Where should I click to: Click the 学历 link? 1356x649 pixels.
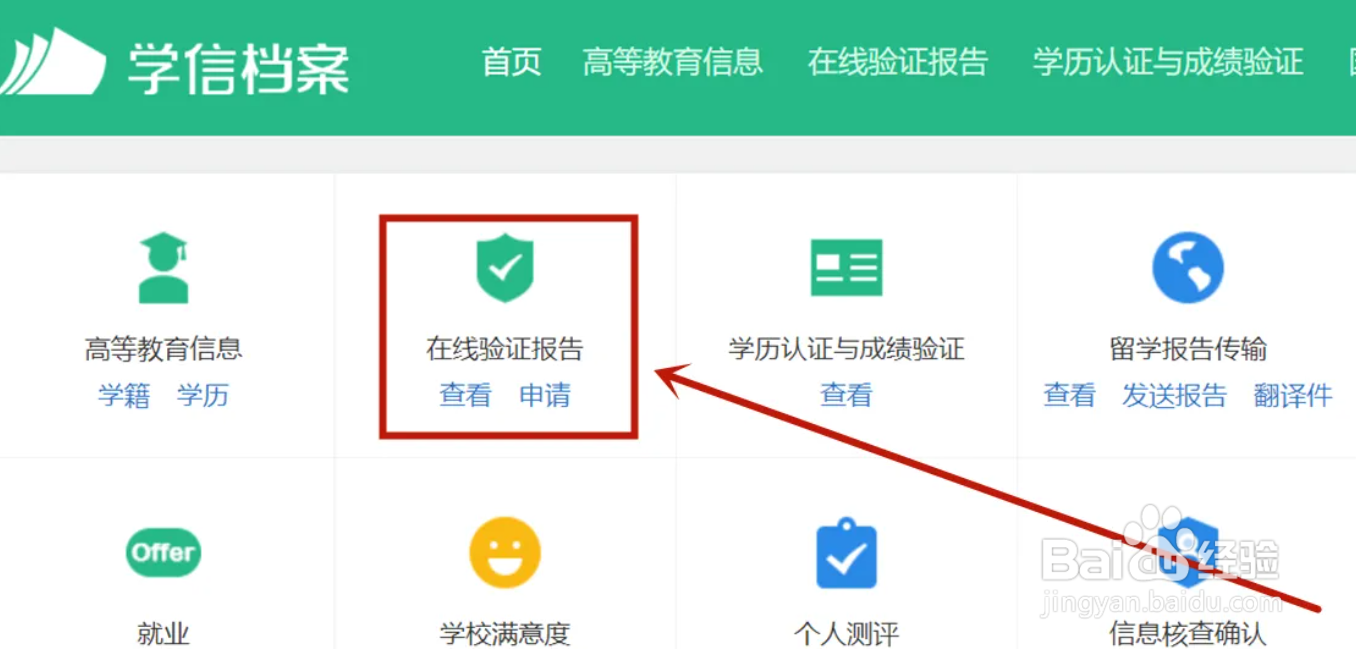[x=203, y=395]
